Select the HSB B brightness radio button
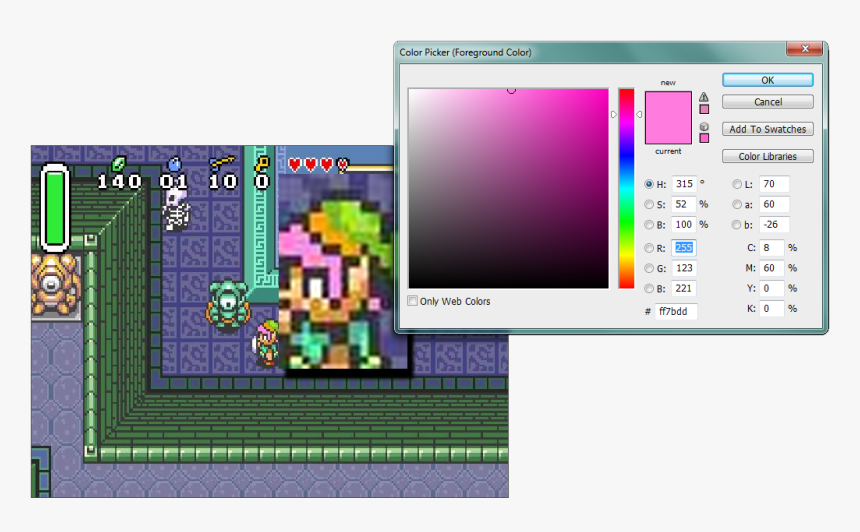Viewport: 860px width, 532px height. [x=649, y=225]
